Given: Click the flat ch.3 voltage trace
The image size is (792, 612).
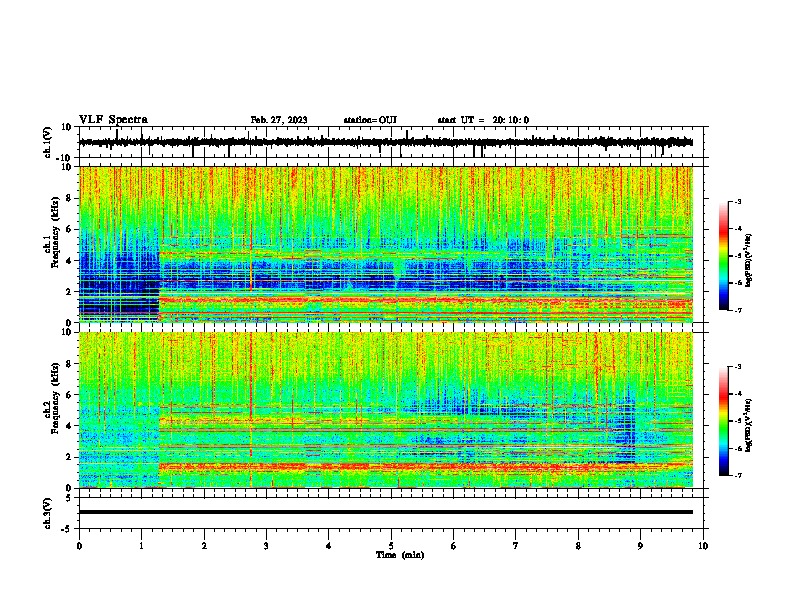Looking at the screenshot, I should tap(386, 512).
